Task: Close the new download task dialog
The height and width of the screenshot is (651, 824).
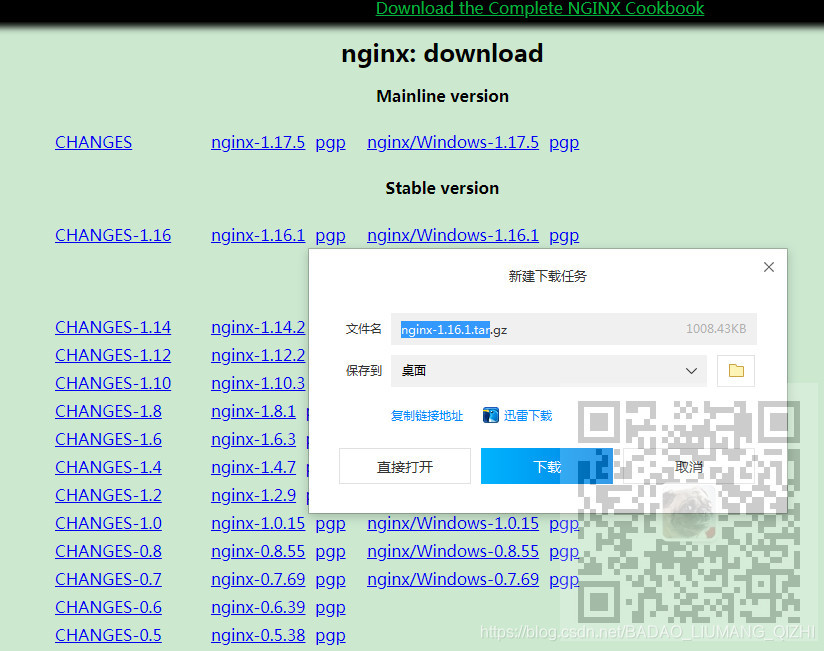Action: 769,267
